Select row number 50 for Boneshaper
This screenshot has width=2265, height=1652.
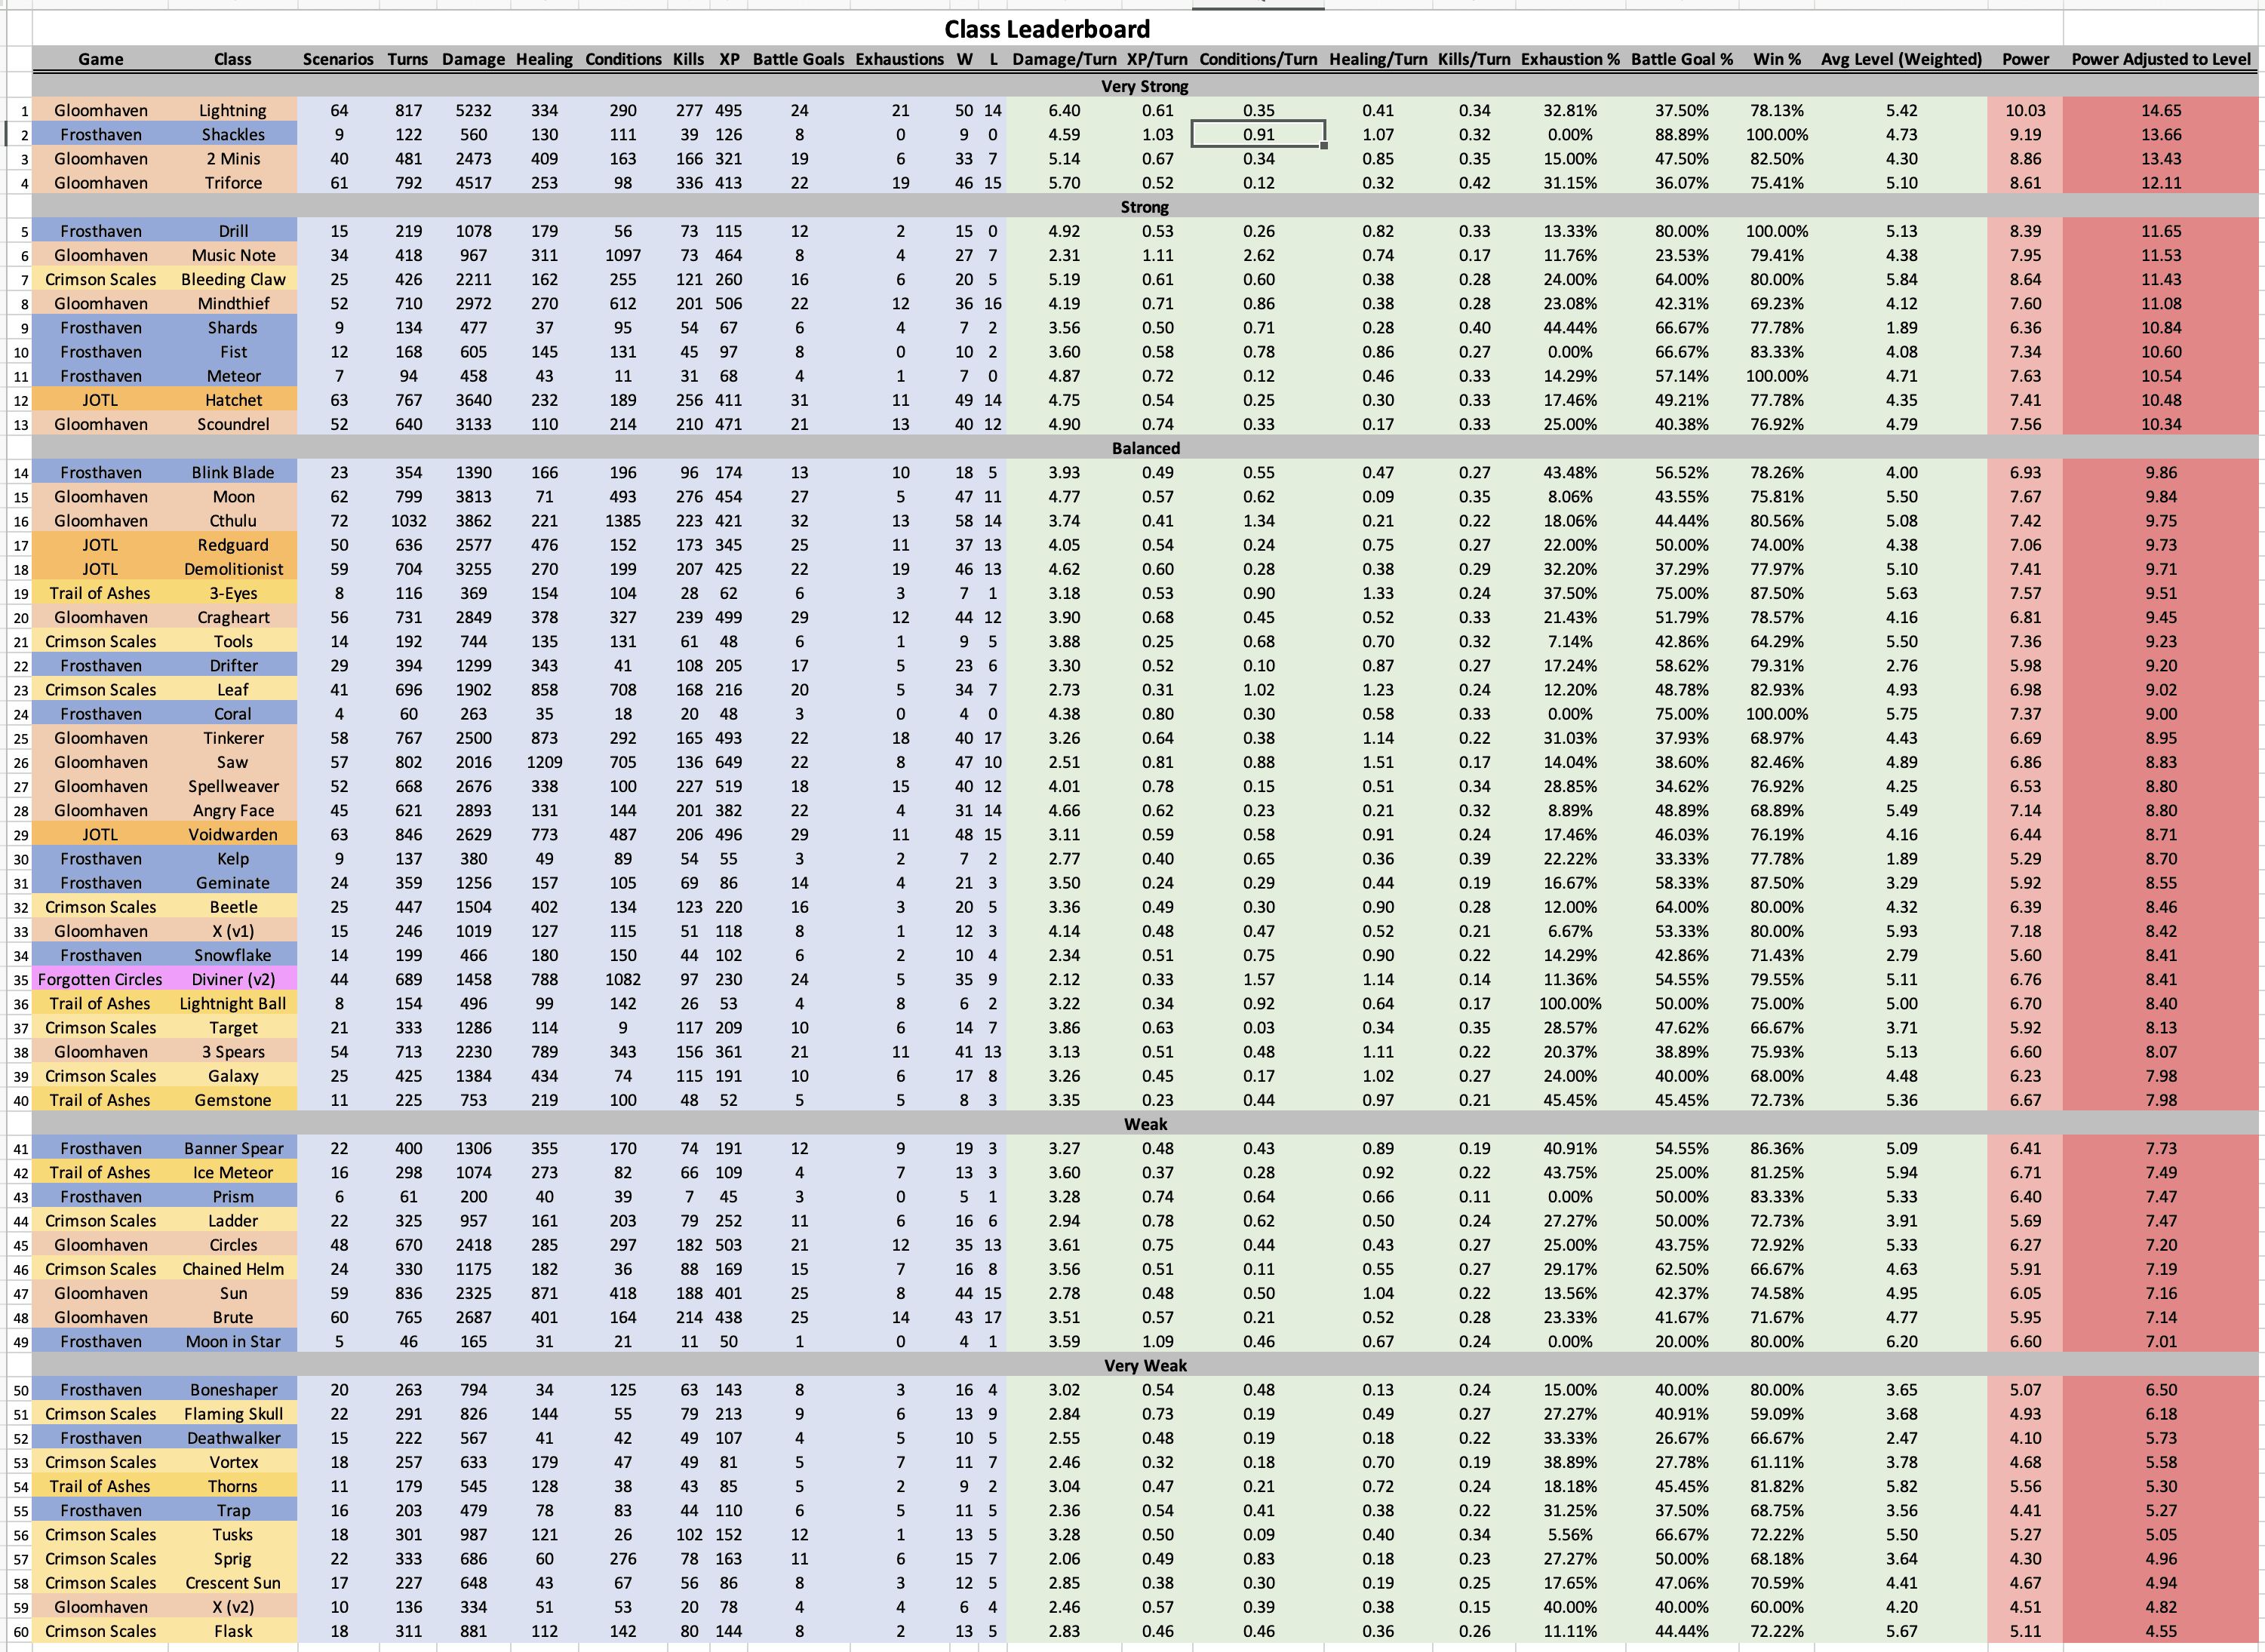(x=20, y=1389)
